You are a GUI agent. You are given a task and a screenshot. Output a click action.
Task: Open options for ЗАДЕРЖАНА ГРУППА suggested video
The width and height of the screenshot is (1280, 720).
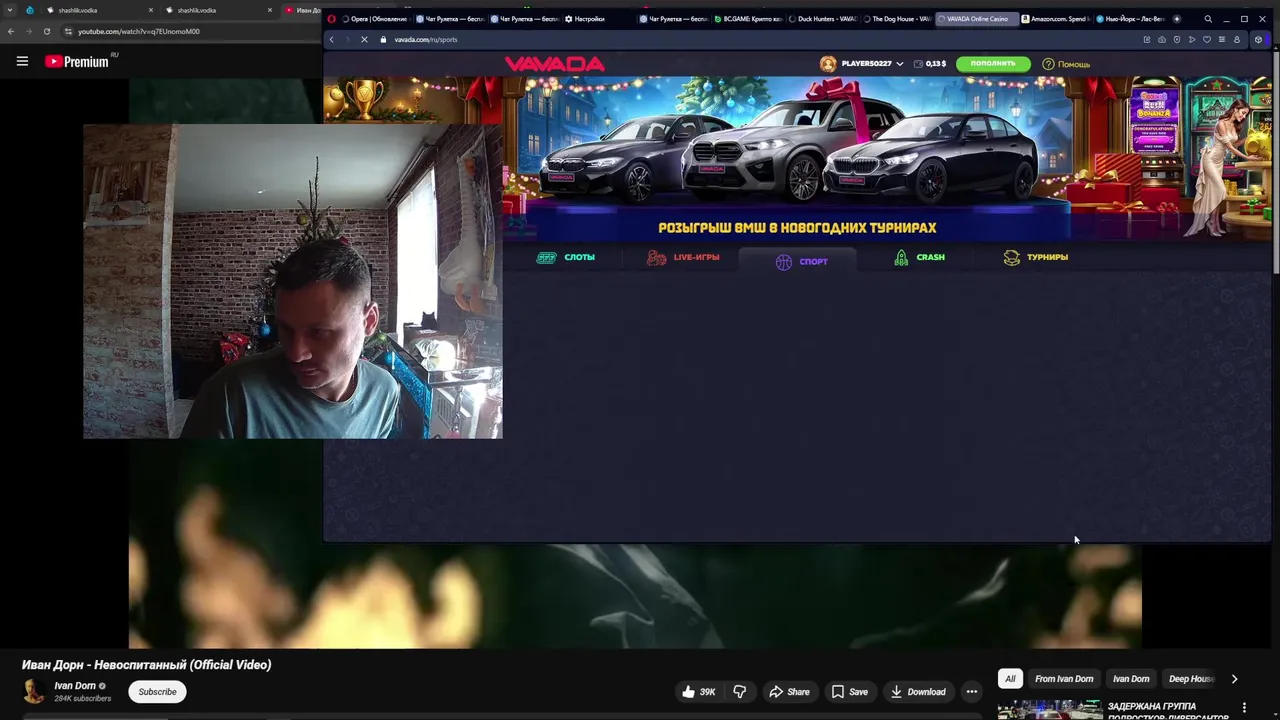pos(1244,707)
